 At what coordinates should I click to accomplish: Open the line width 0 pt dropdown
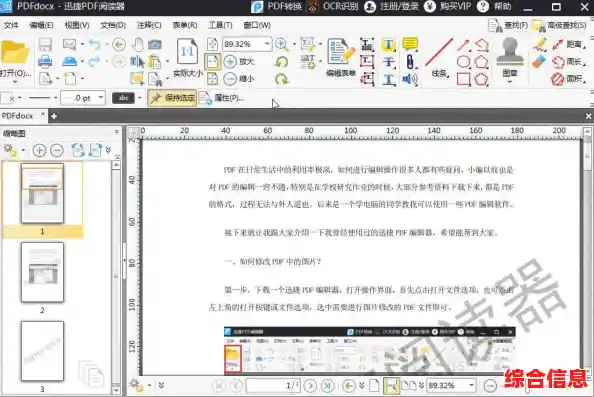[x=101, y=98]
